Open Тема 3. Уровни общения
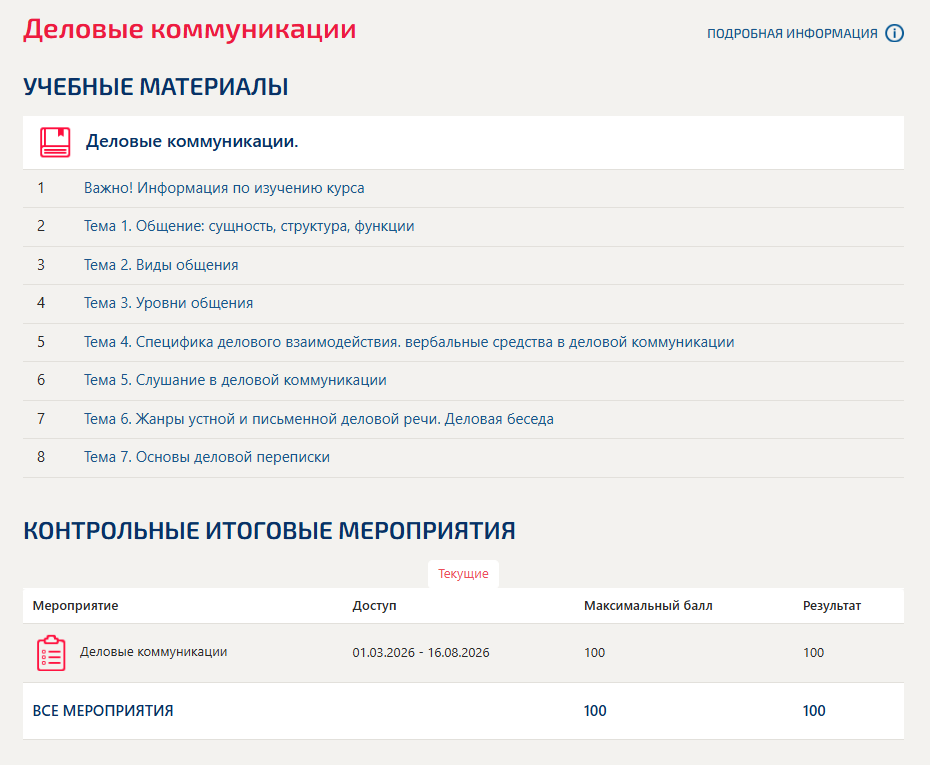The width and height of the screenshot is (930, 765). tap(168, 303)
